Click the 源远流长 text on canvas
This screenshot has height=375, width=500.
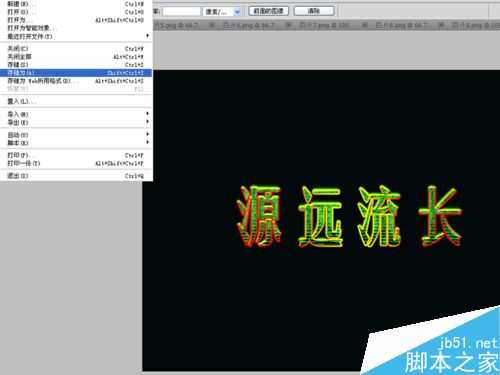click(x=349, y=216)
